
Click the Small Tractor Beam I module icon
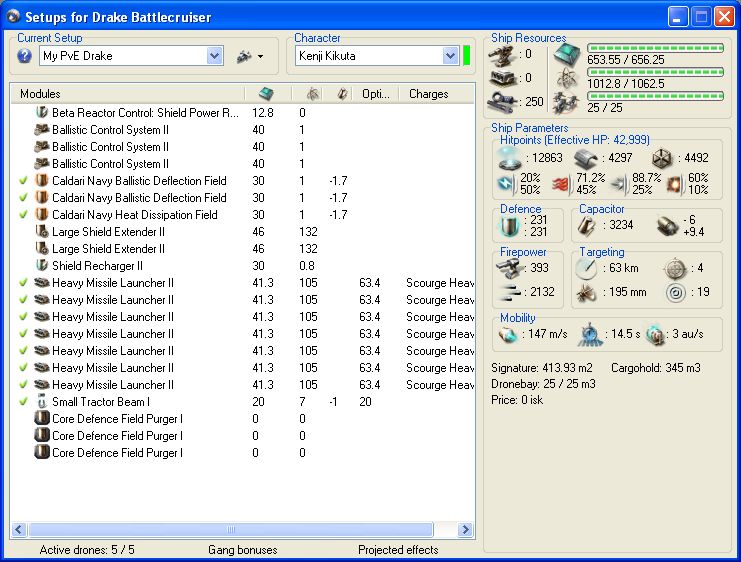(x=42, y=402)
